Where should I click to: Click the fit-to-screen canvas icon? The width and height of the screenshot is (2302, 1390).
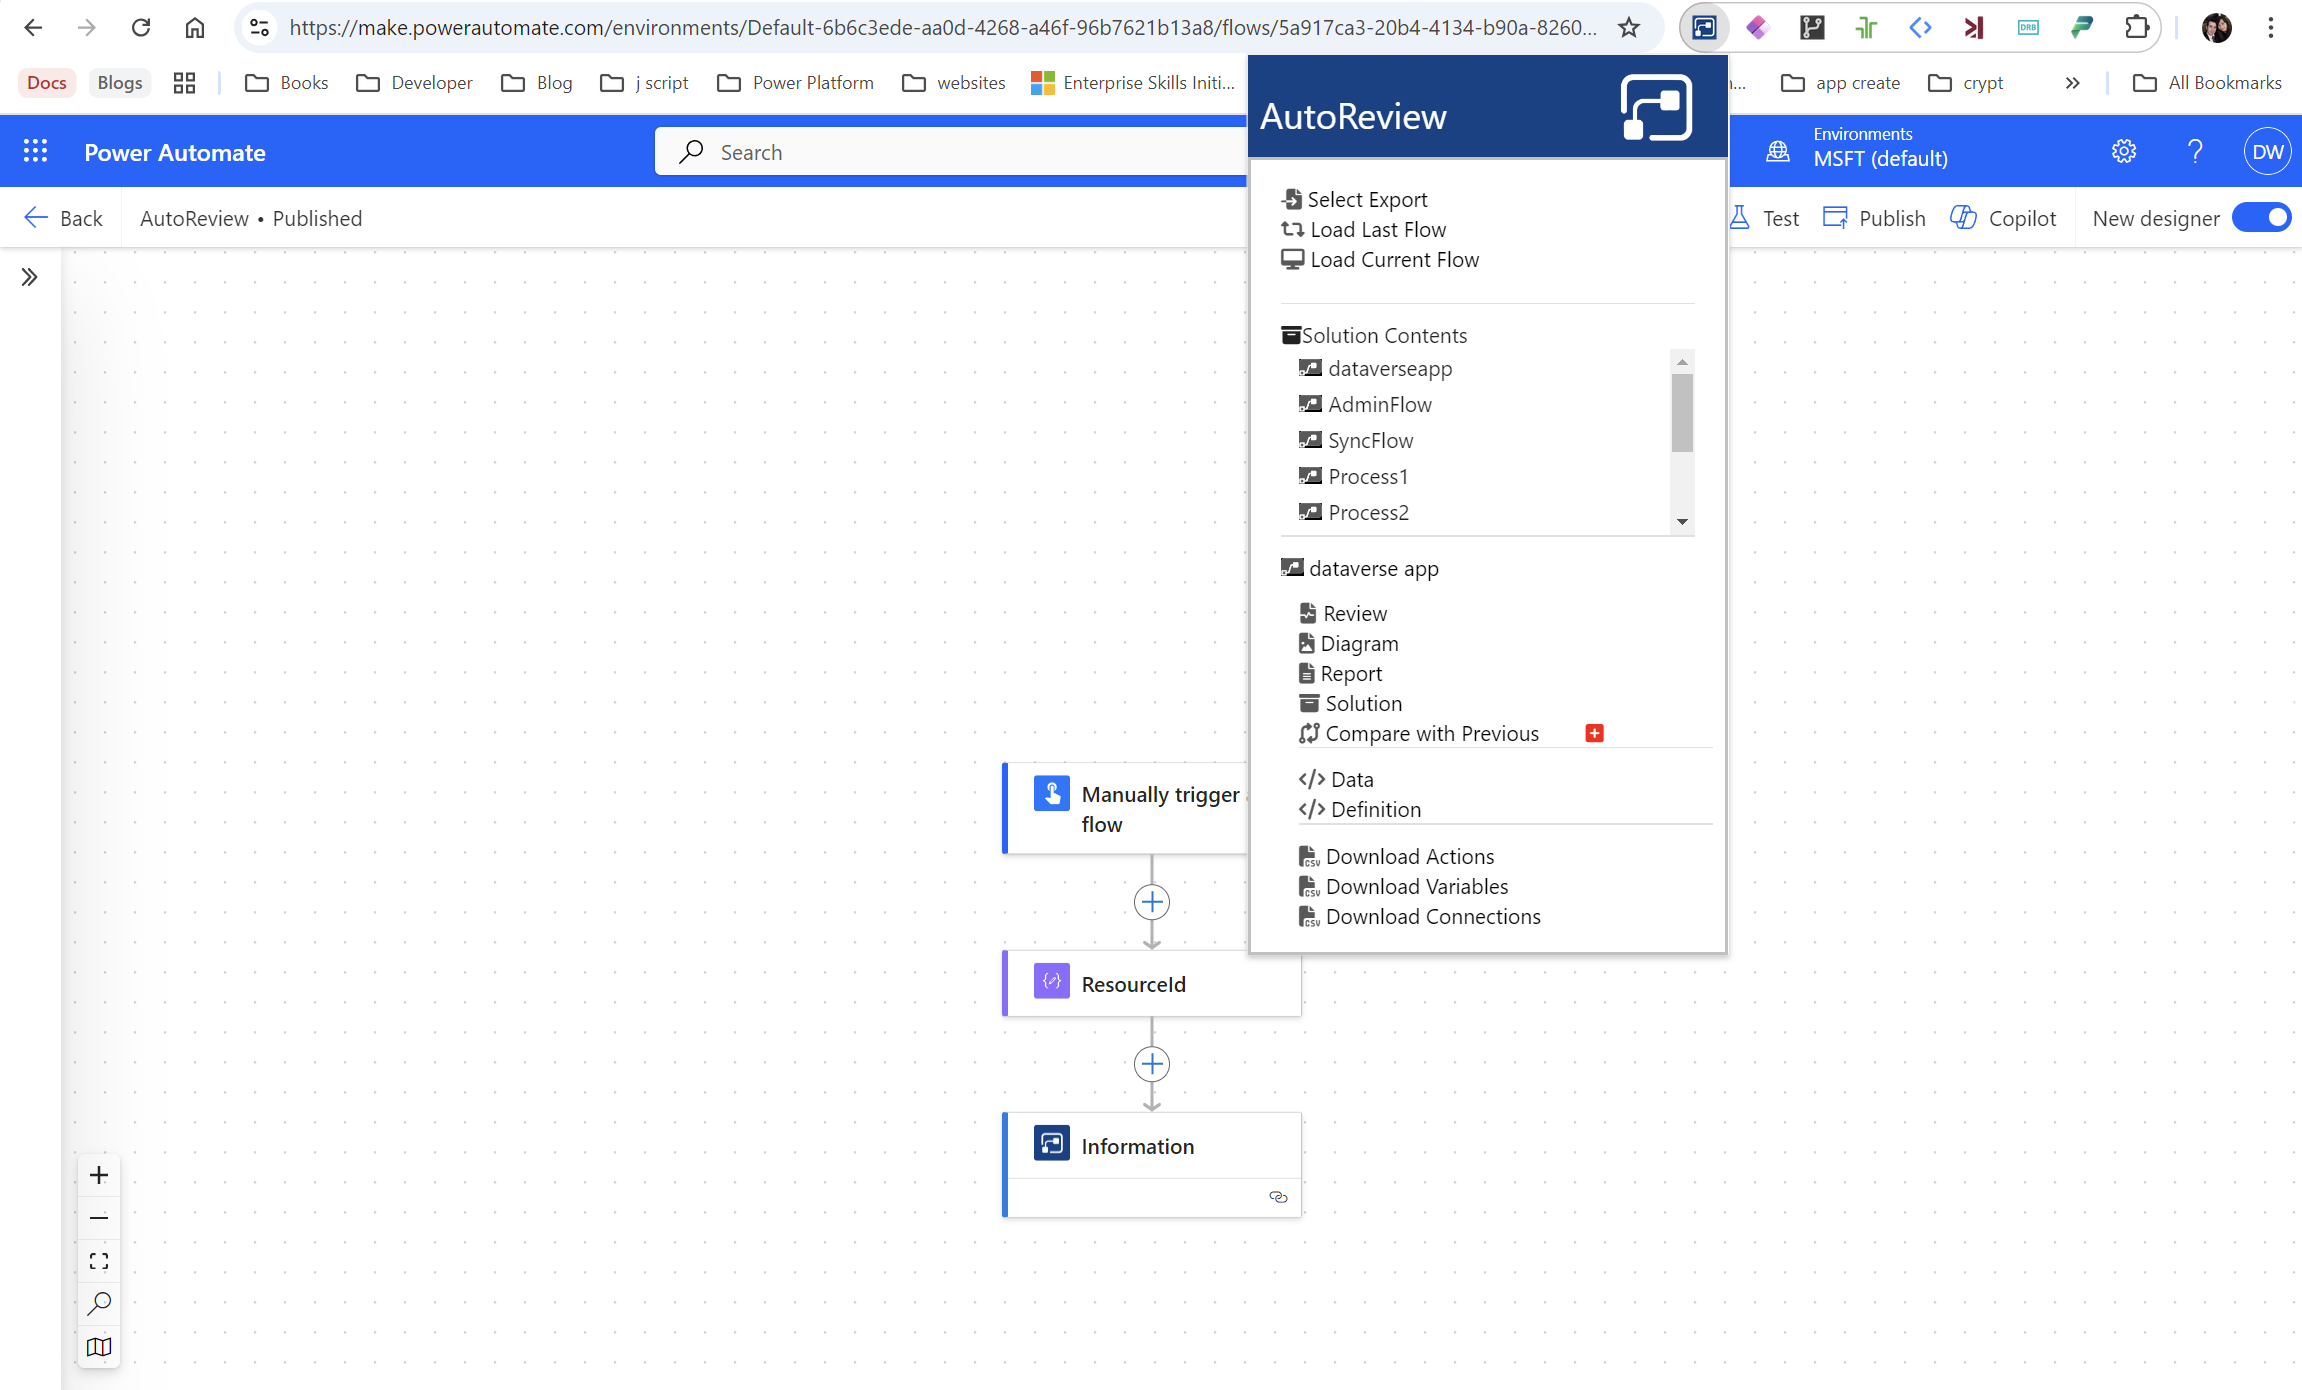click(x=99, y=1261)
